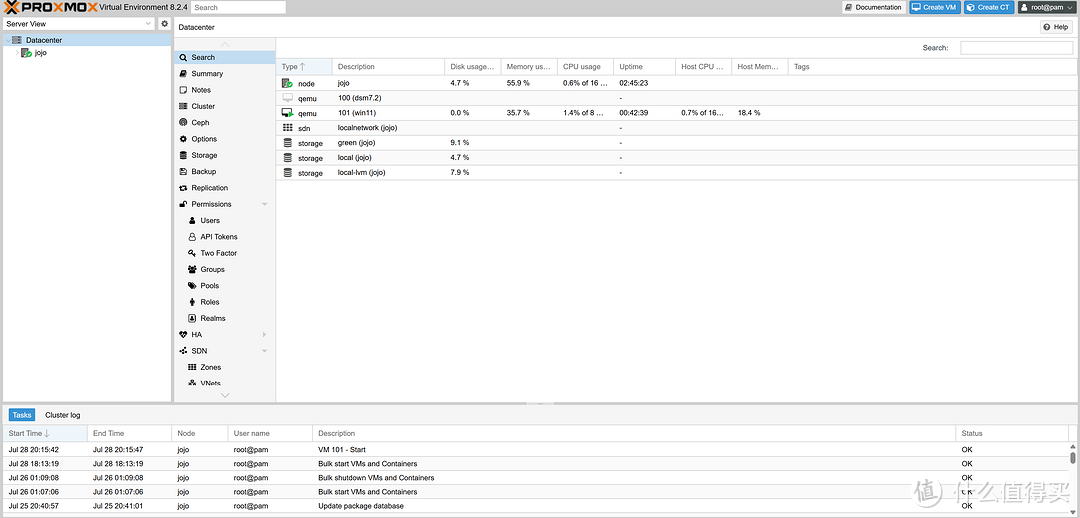
Task: Expand the HA submenu arrow
Action: (x=264, y=335)
